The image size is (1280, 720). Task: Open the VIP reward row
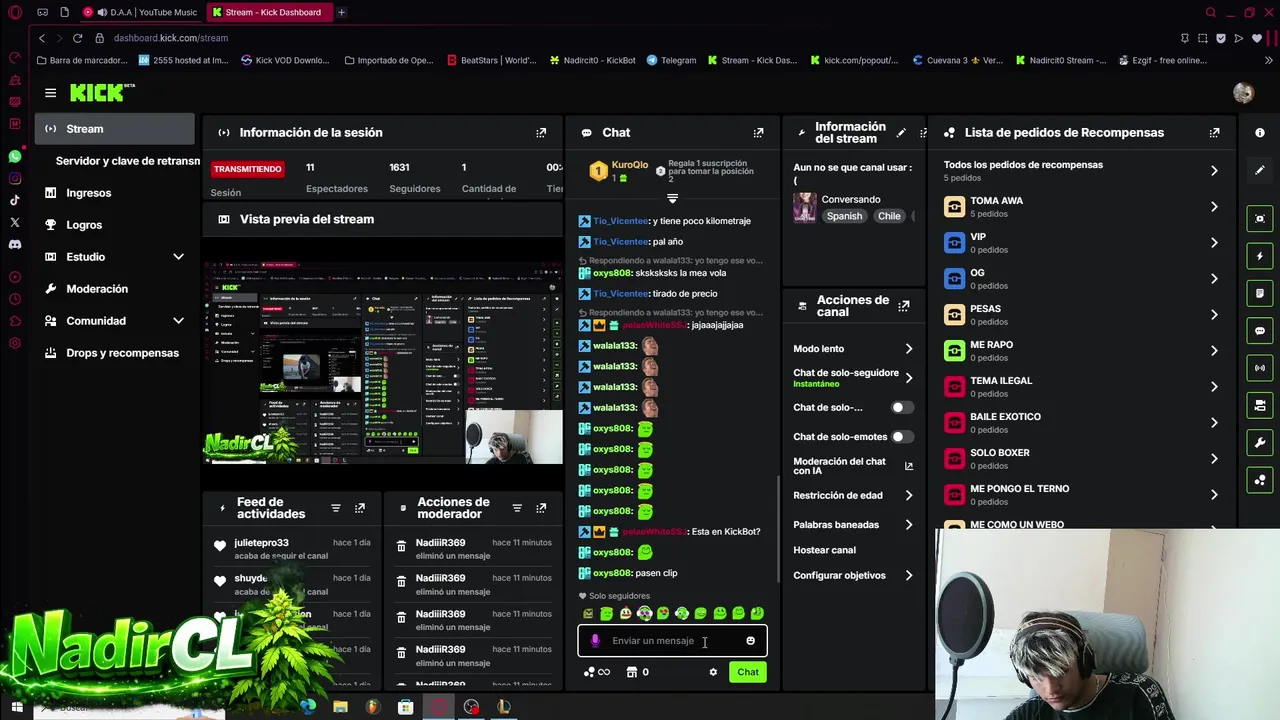click(x=1082, y=243)
